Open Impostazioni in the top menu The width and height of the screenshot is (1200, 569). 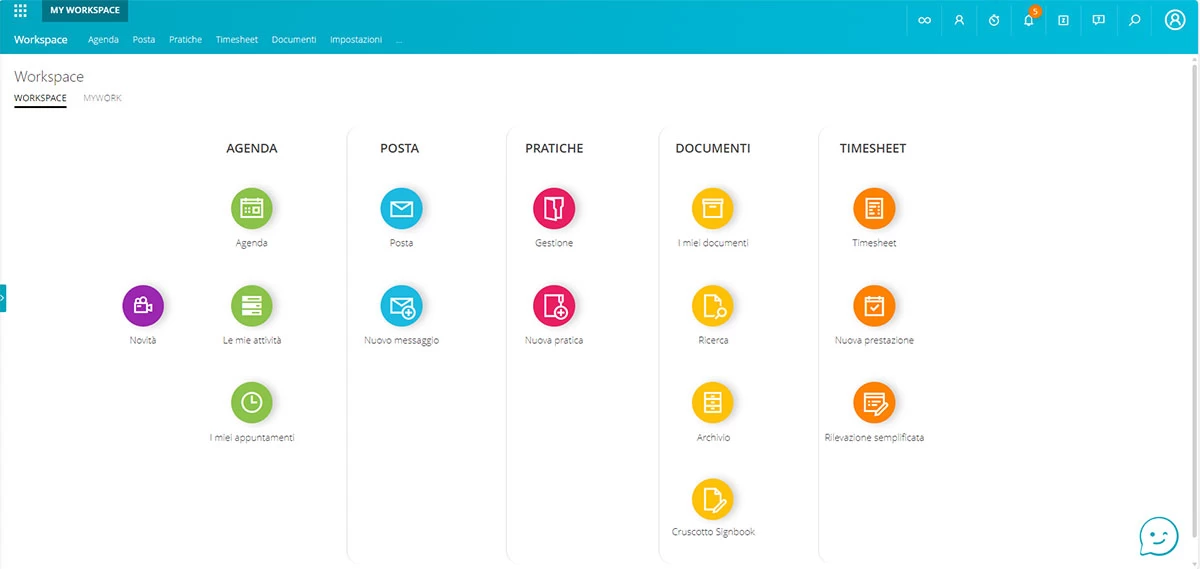click(x=356, y=40)
